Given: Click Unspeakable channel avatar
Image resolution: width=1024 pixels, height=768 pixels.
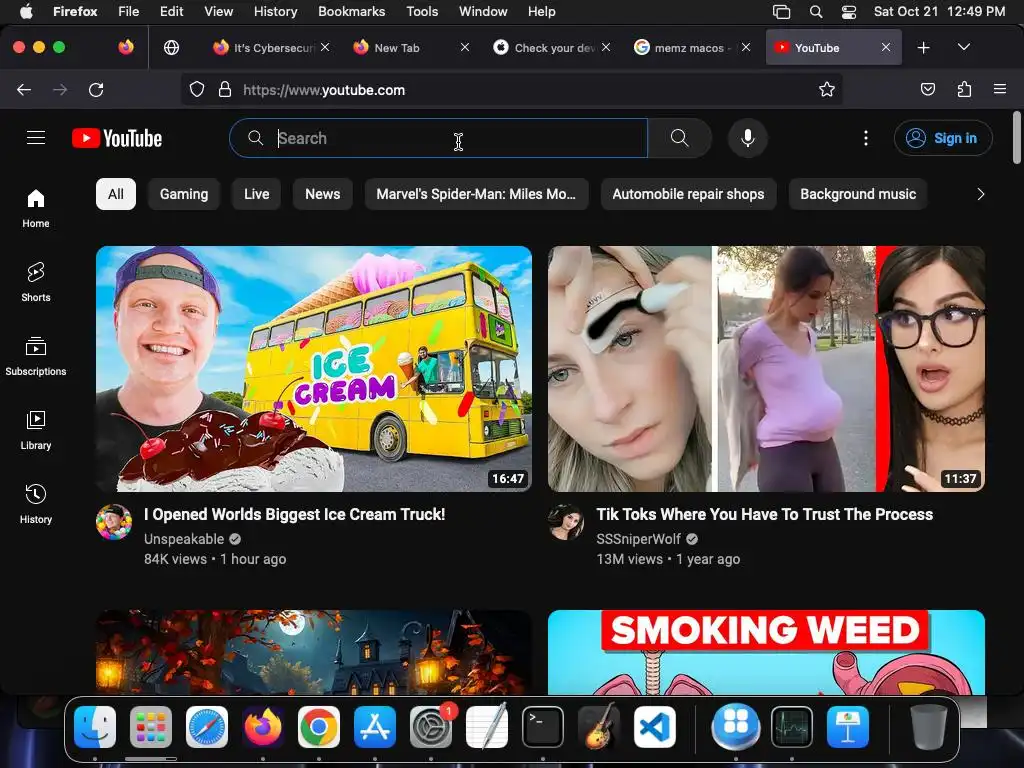Looking at the screenshot, I should tap(114, 522).
